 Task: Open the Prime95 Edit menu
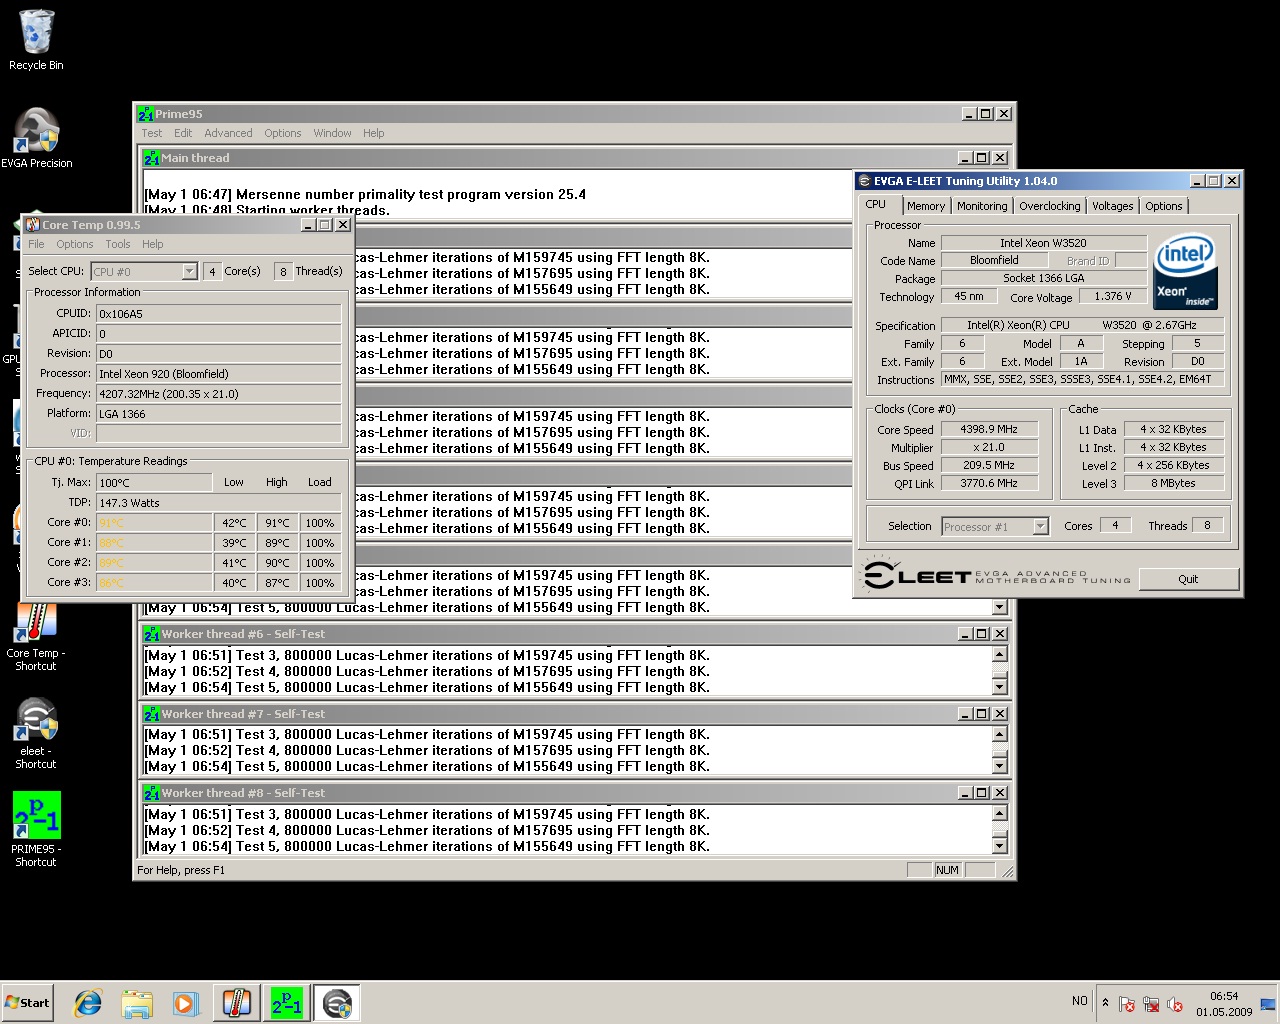point(183,133)
